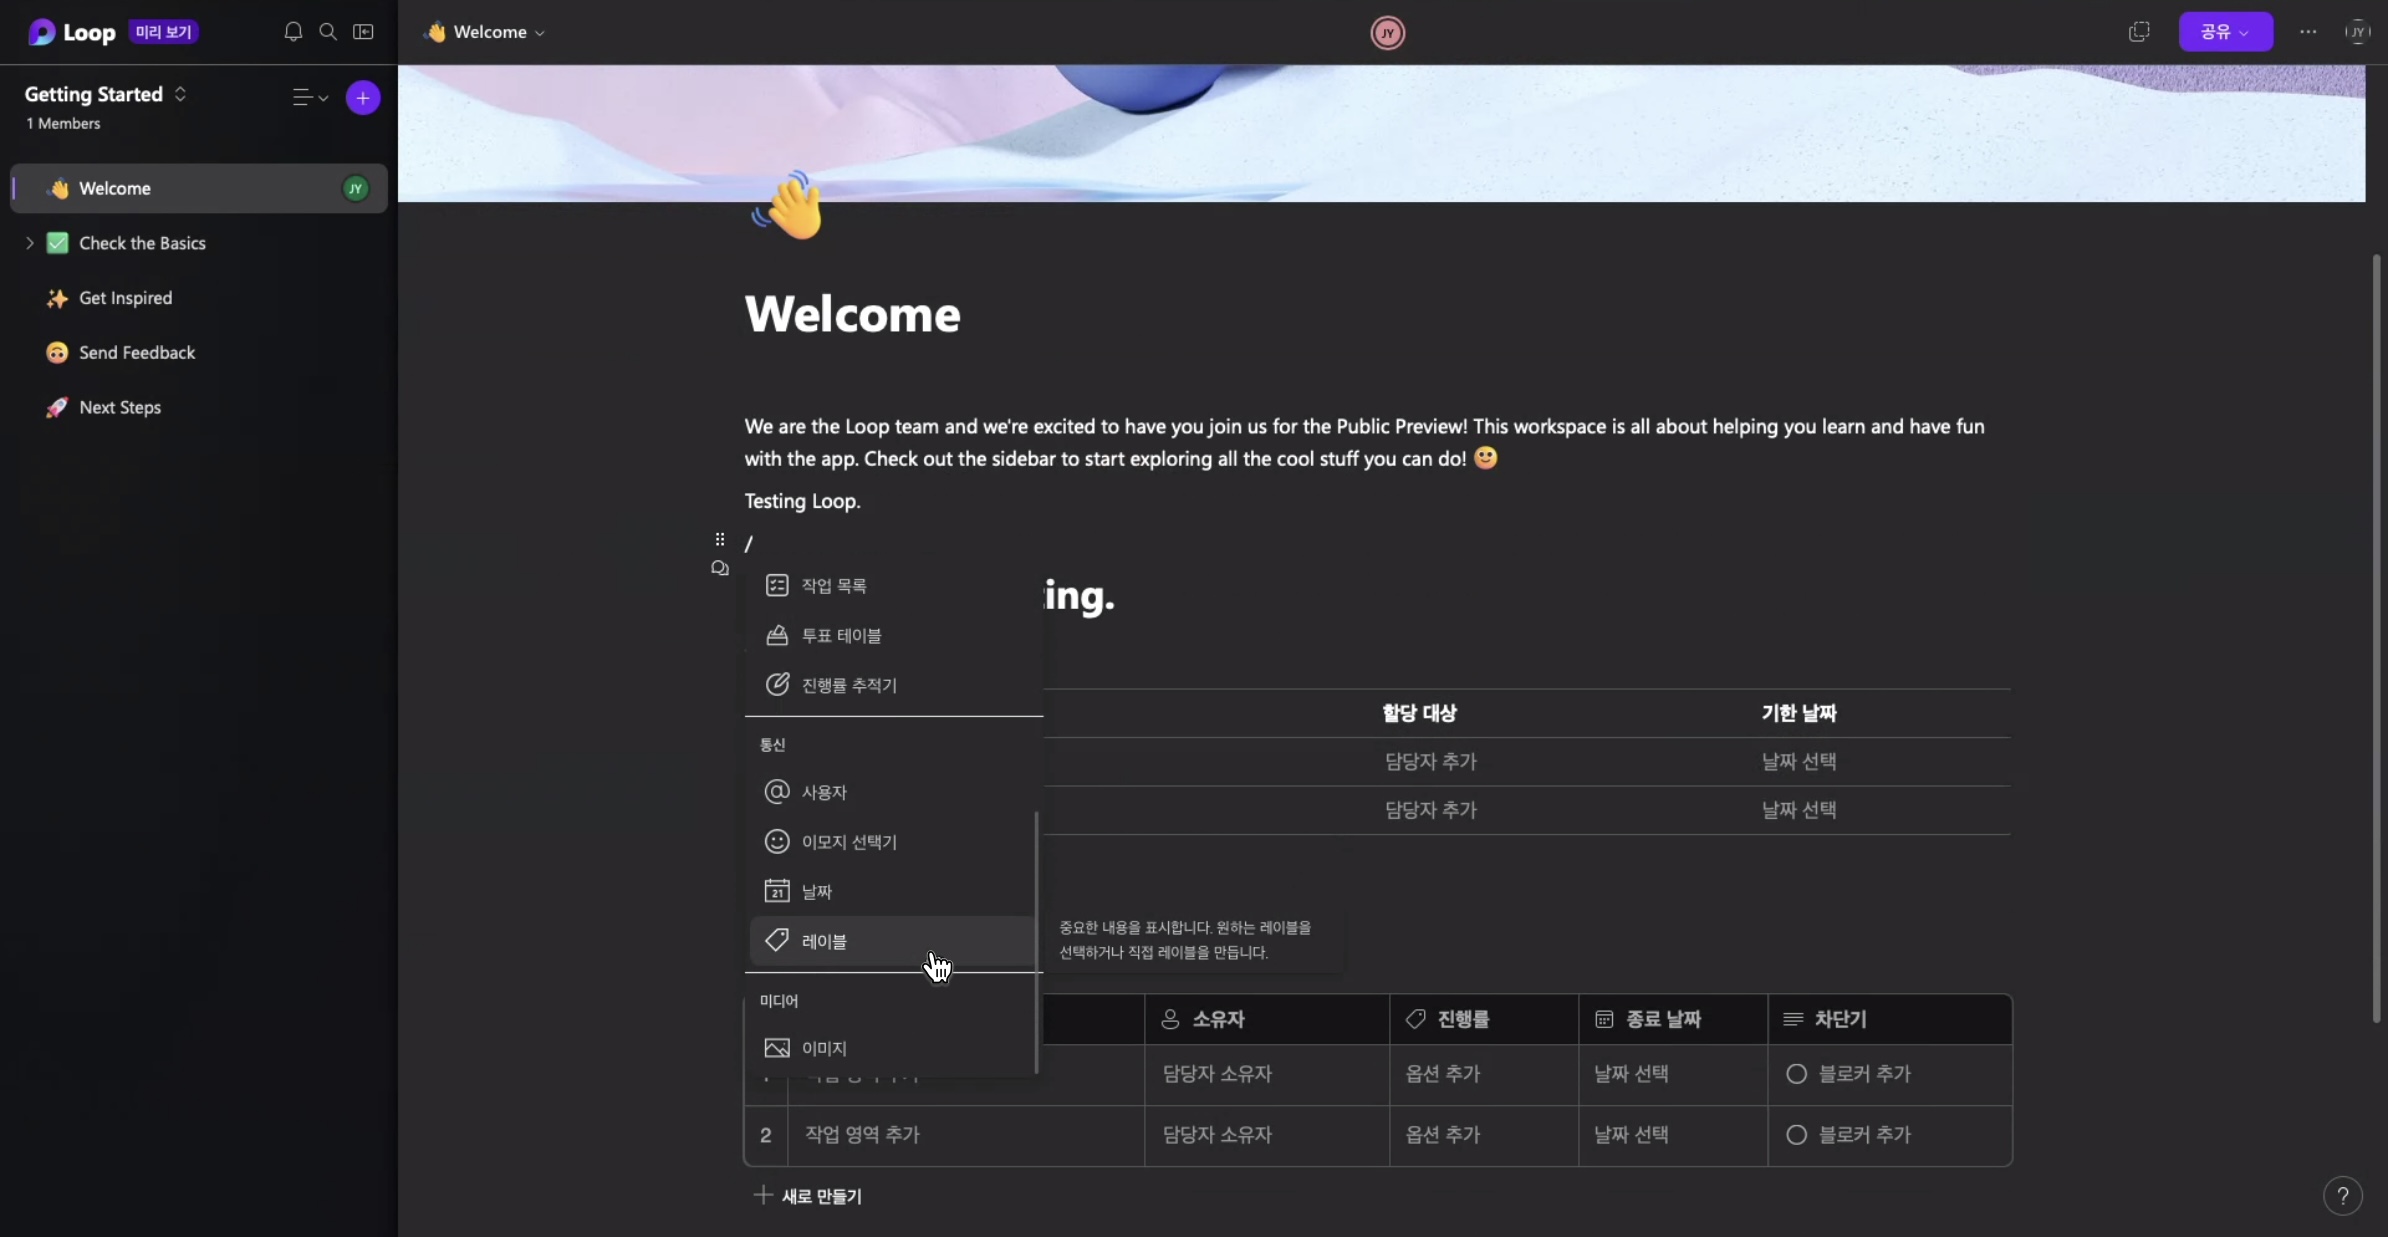
Task: Copy as Loop component icon
Action: [2139, 32]
